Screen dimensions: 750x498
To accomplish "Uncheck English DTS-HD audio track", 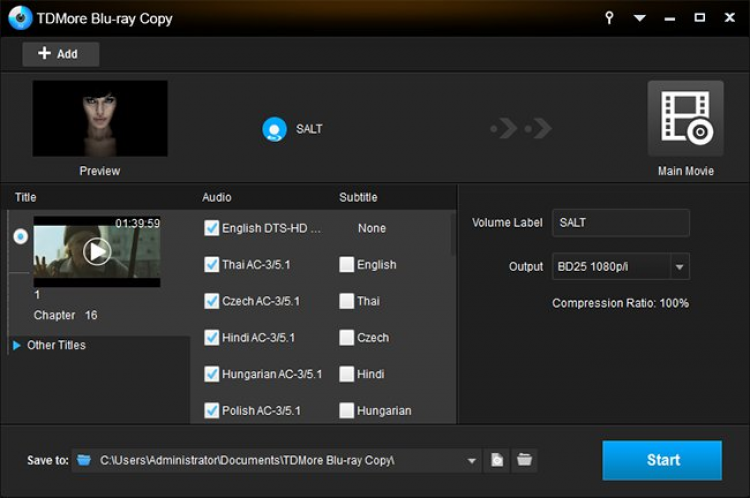I will (211, 228).
